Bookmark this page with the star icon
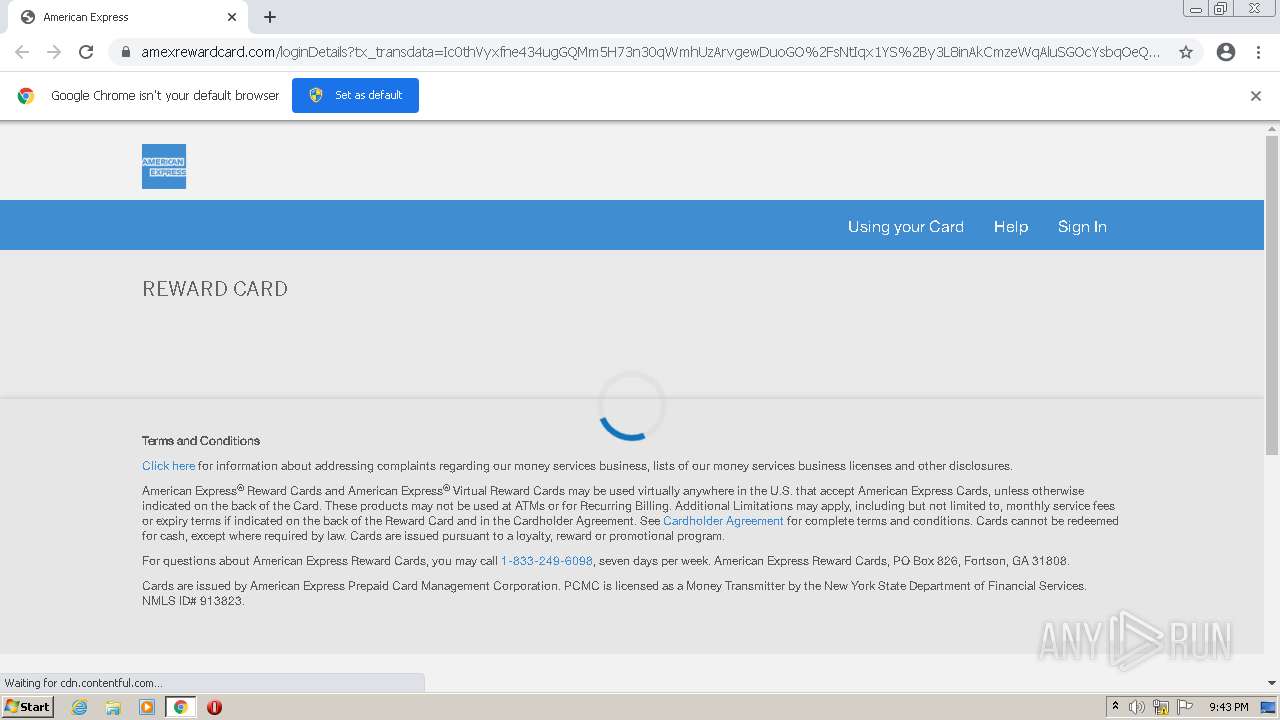Screen dimensions: 1280x720 click(1186, 52)
